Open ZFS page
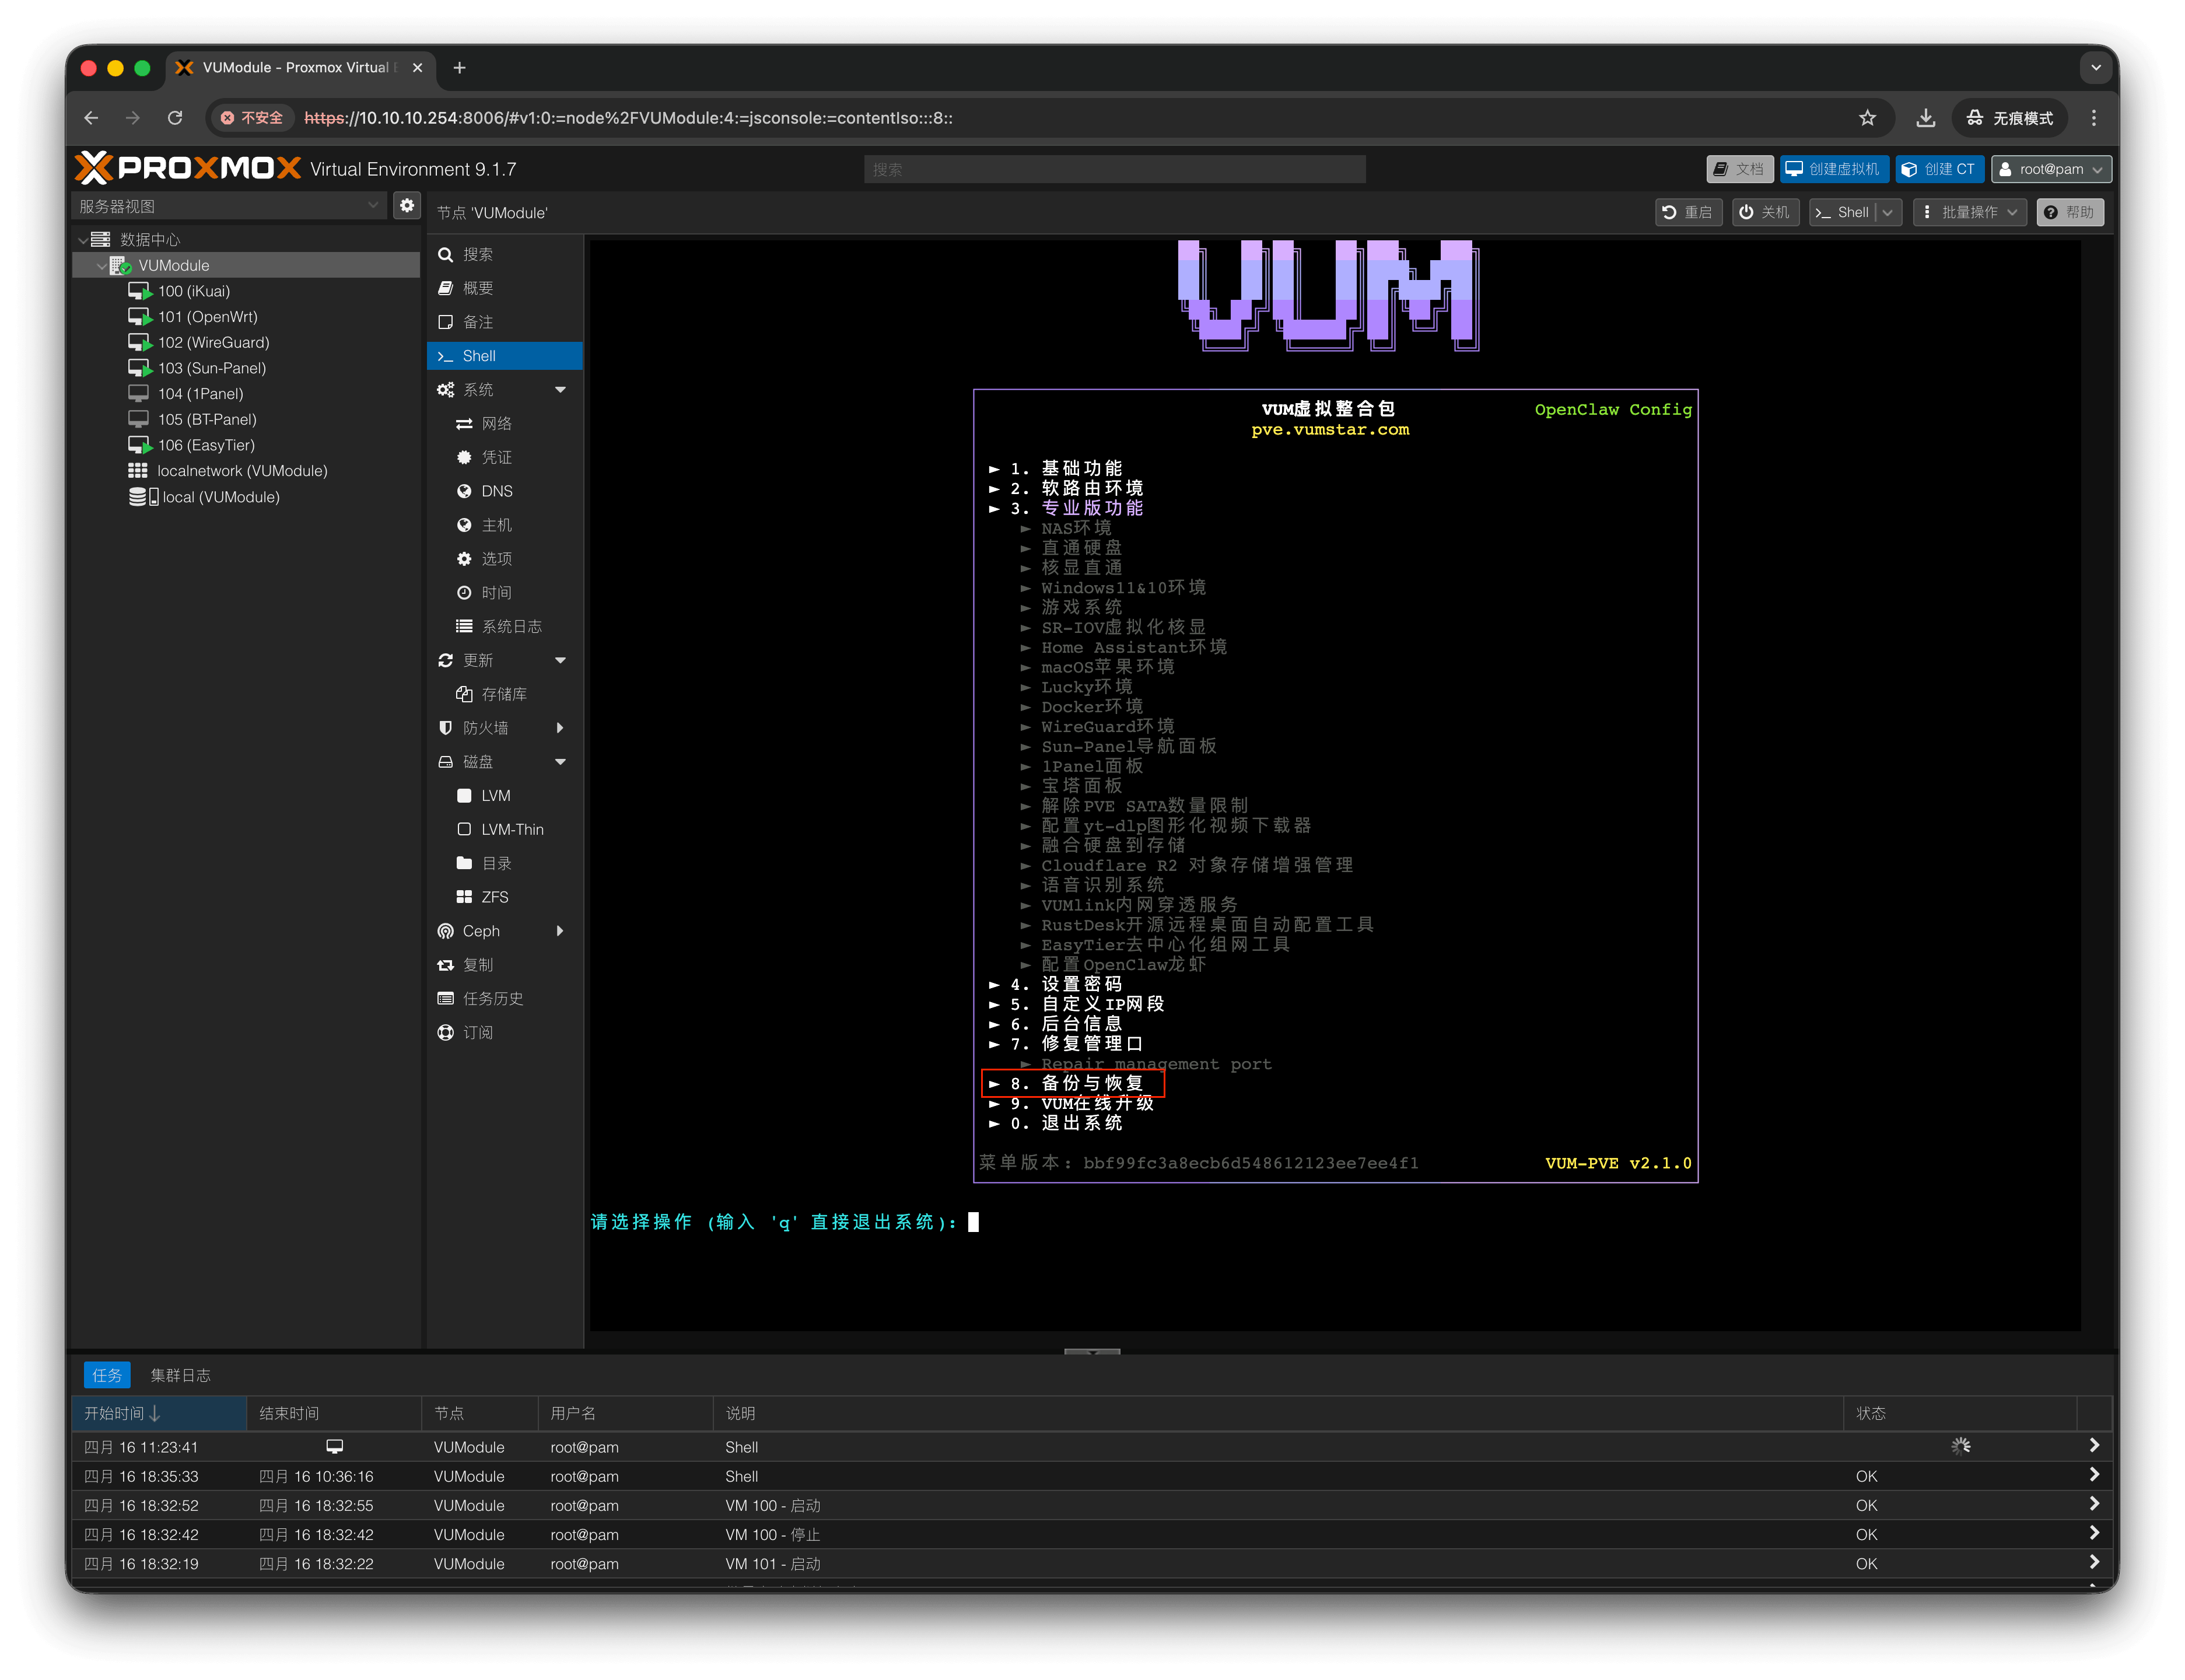Screen dimensions: 2185x1680 point(504,897)
